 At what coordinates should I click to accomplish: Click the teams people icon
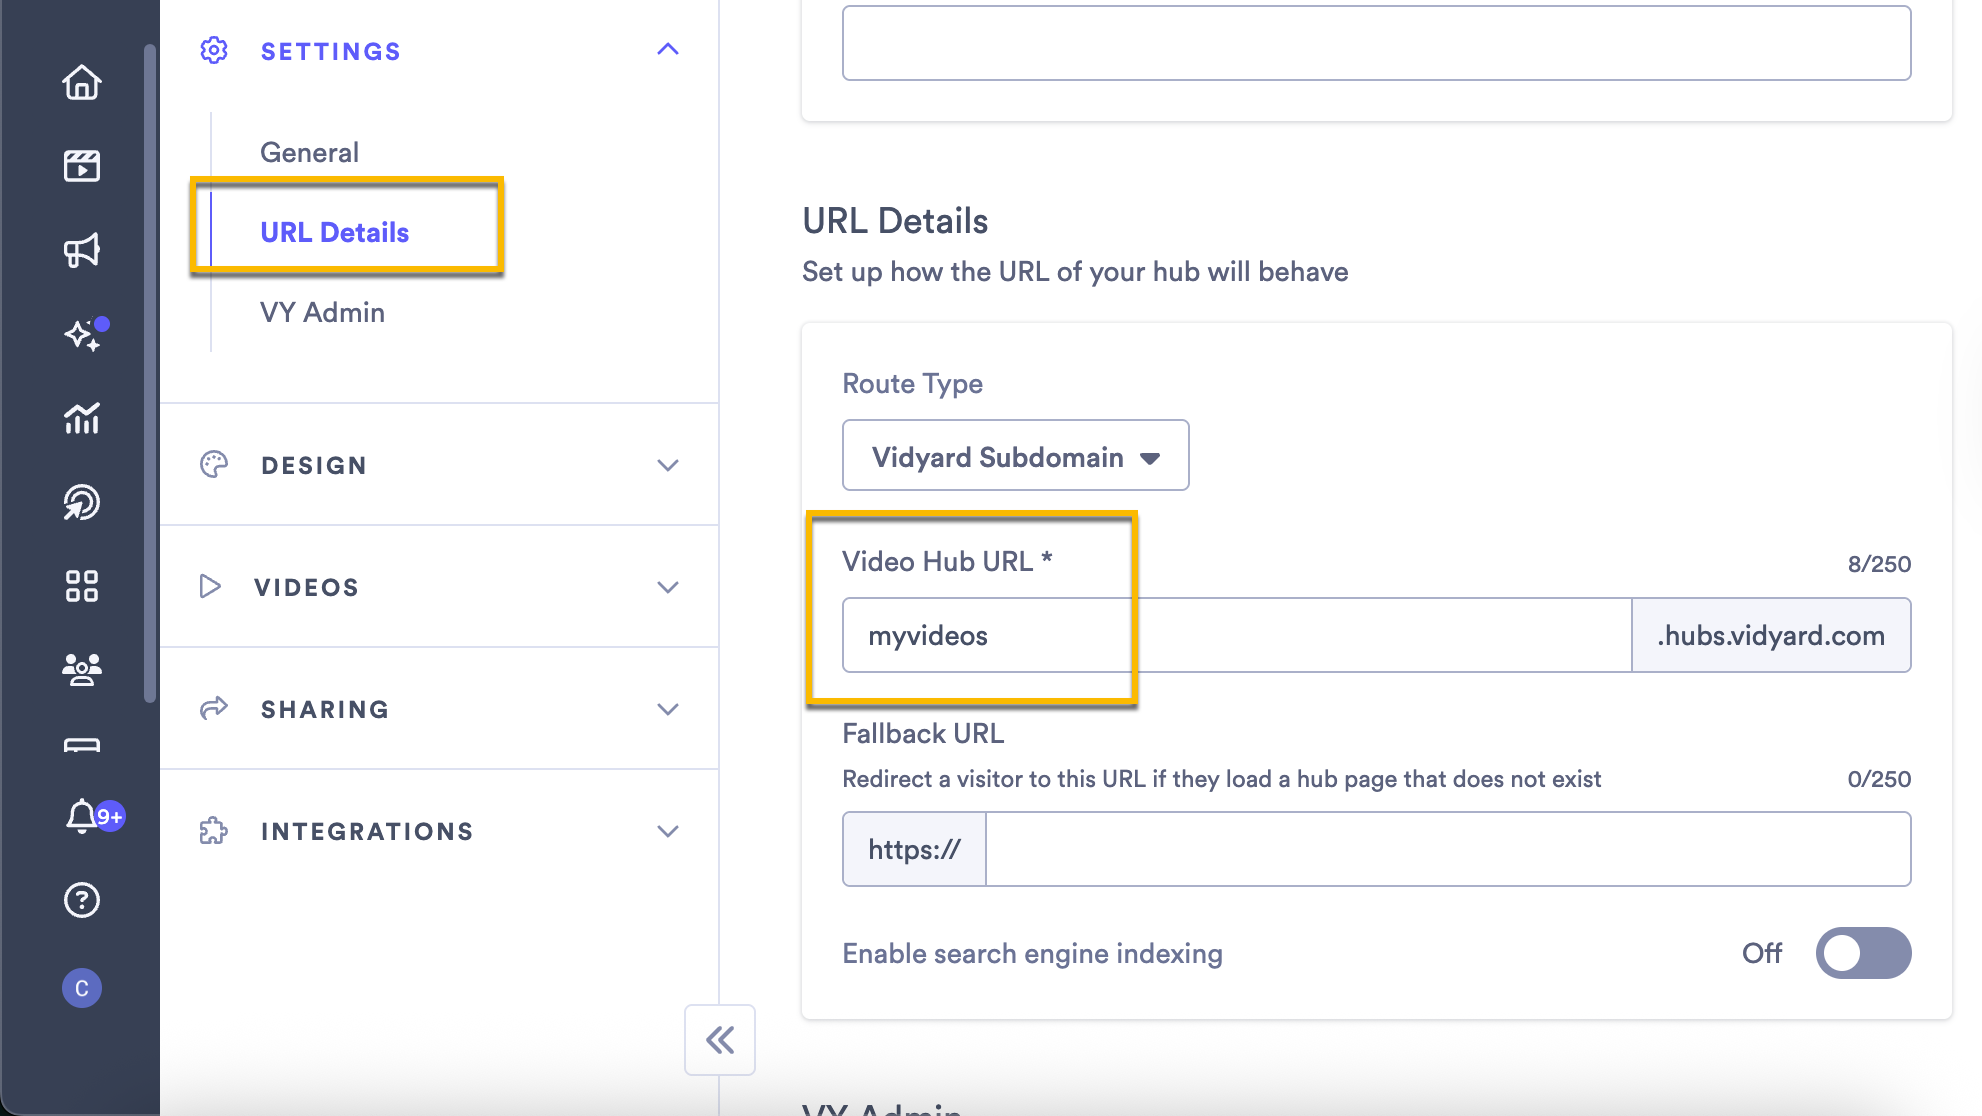click(81, 668)
